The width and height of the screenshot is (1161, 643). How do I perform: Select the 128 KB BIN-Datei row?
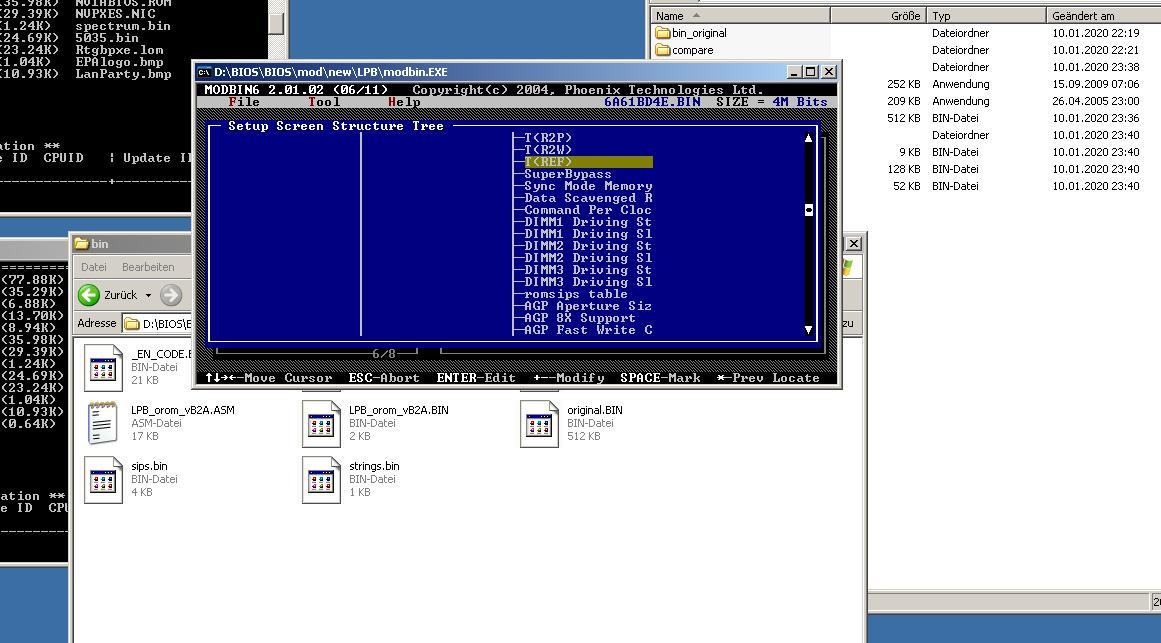click(905, 169)
